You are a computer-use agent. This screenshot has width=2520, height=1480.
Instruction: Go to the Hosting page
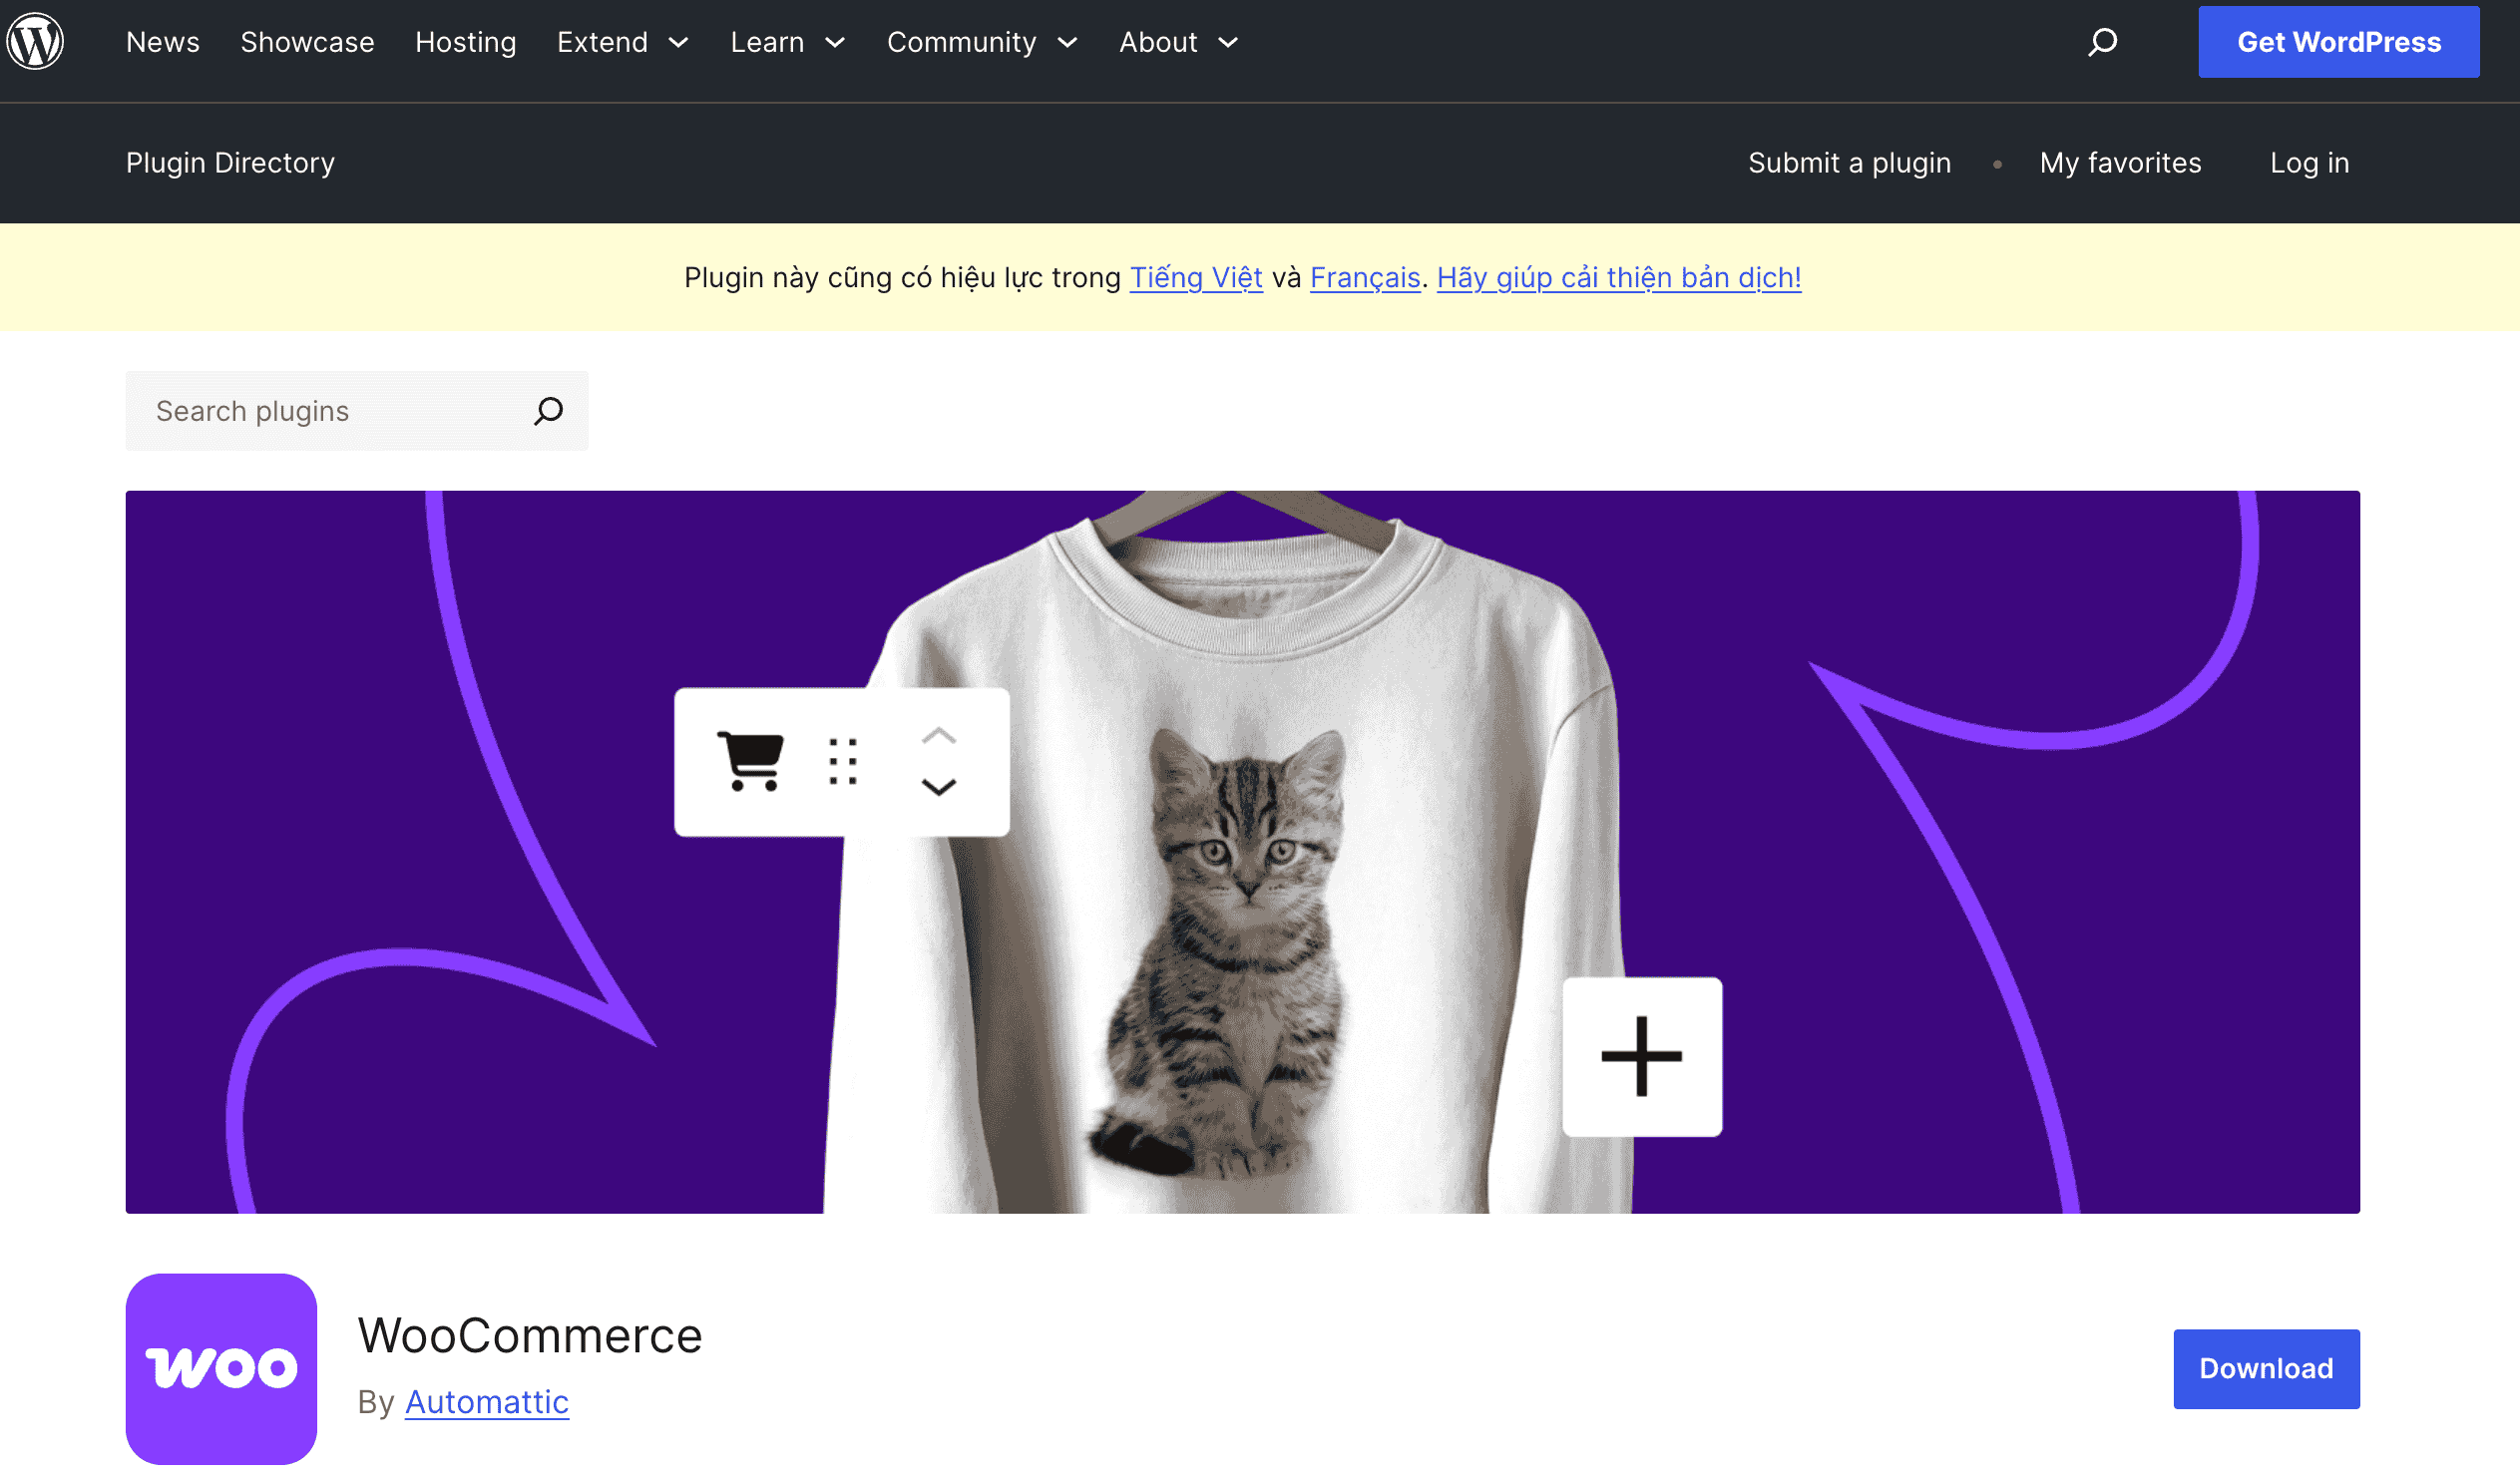[x=465, y=42]
